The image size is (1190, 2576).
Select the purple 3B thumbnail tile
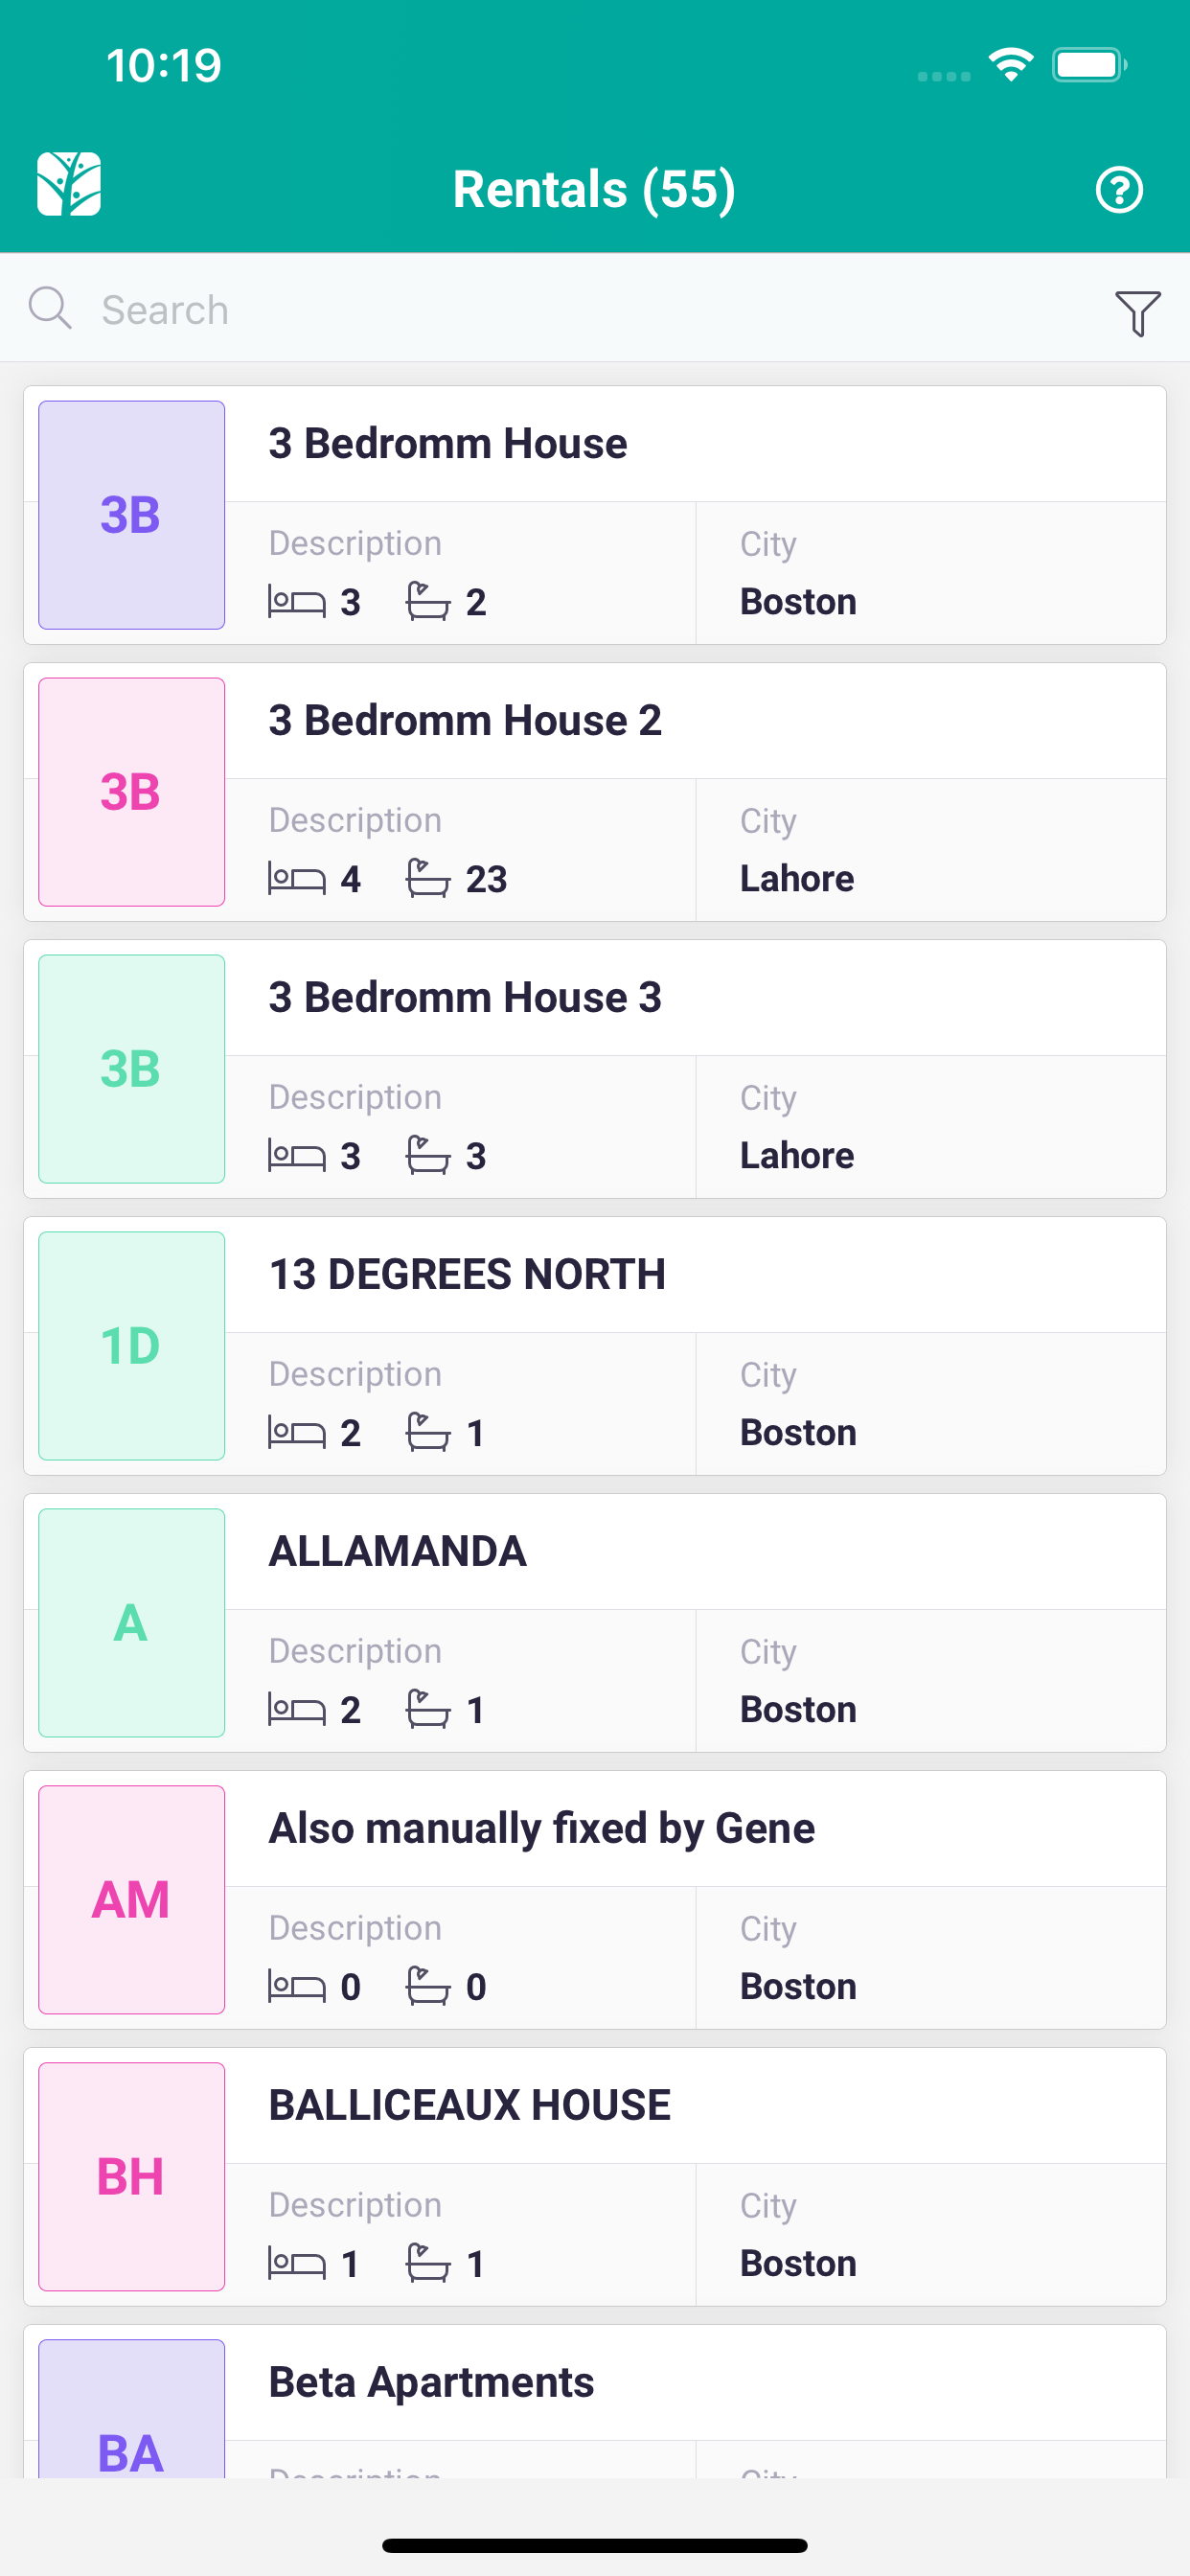(x=131, y=515)
